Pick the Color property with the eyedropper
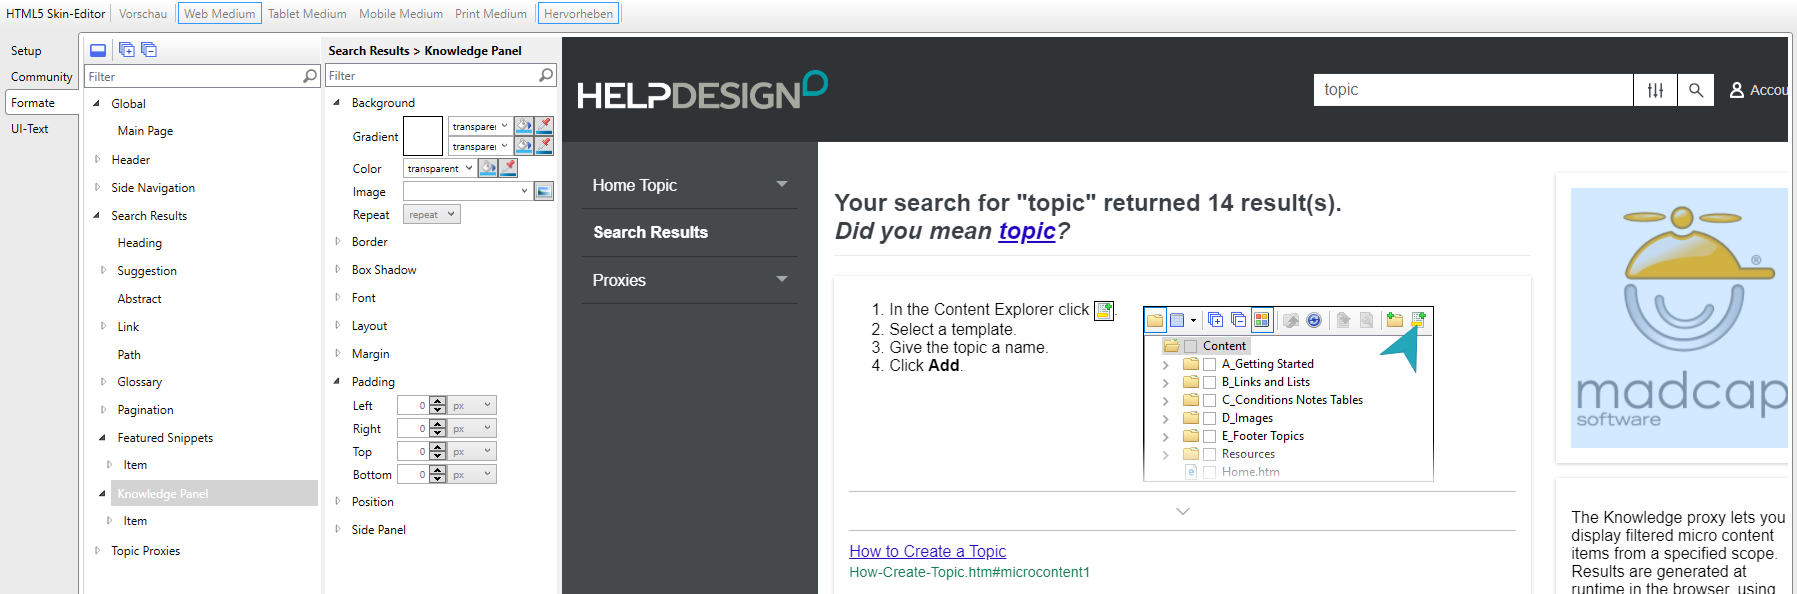 [x=509, y=168]
